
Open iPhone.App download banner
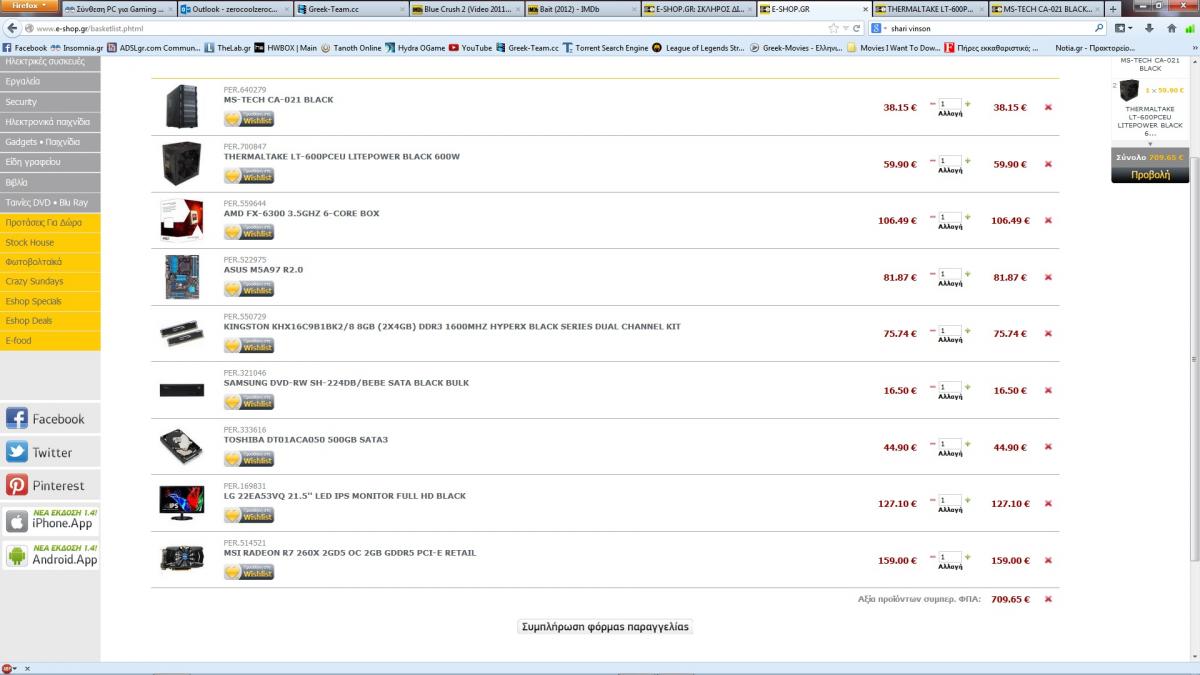50,521
